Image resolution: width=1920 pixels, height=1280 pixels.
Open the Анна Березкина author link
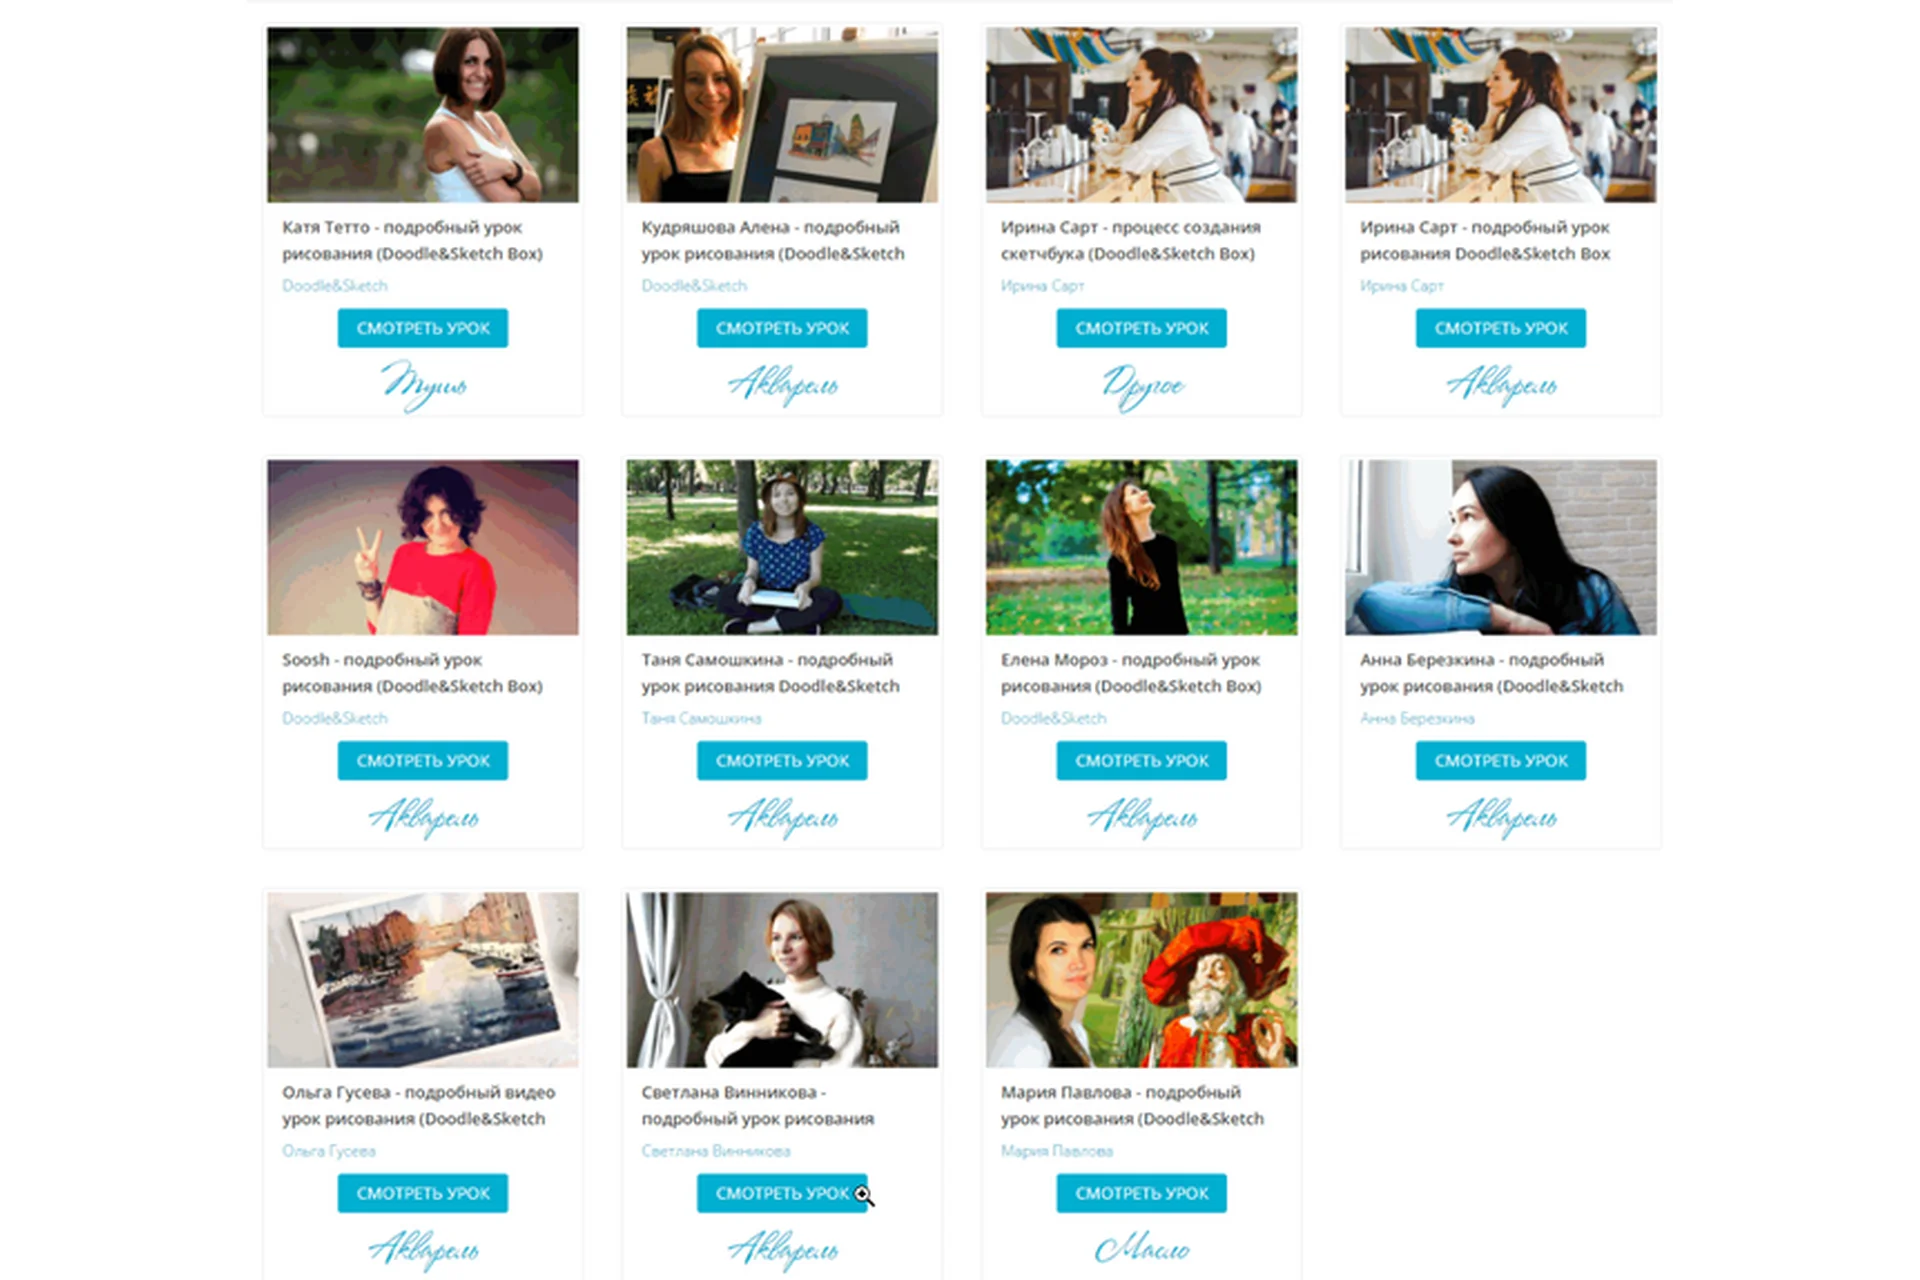(x=1417, y=718)
